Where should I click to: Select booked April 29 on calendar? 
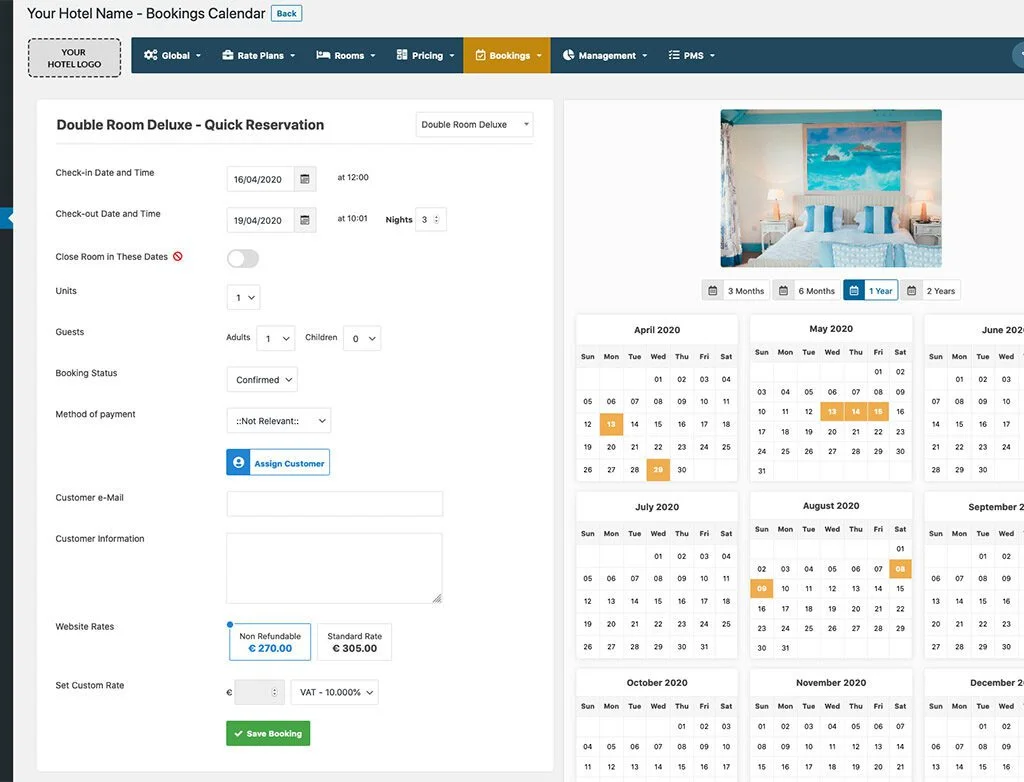658,470
